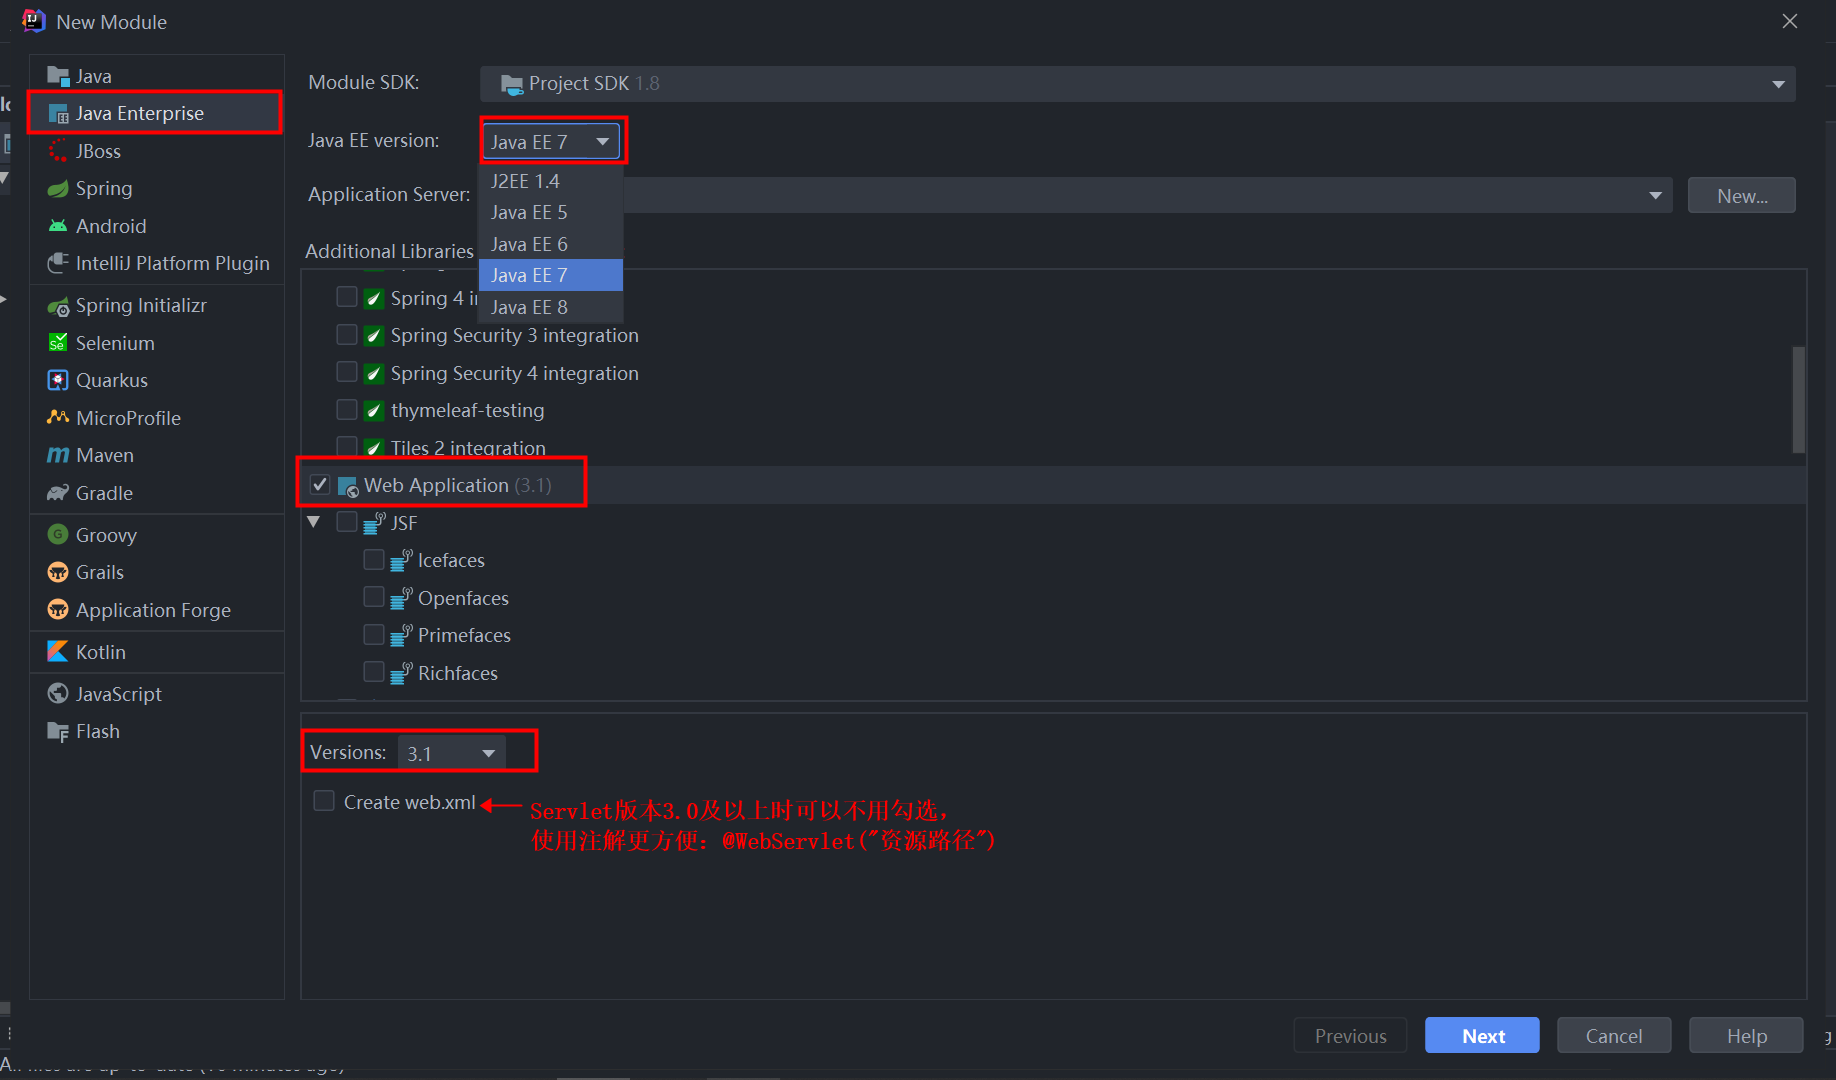Close the New Module dialog

1790,21
